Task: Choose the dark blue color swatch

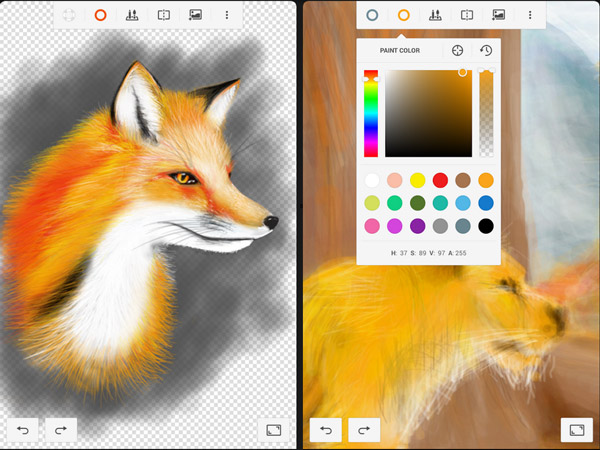Action: 486,203
